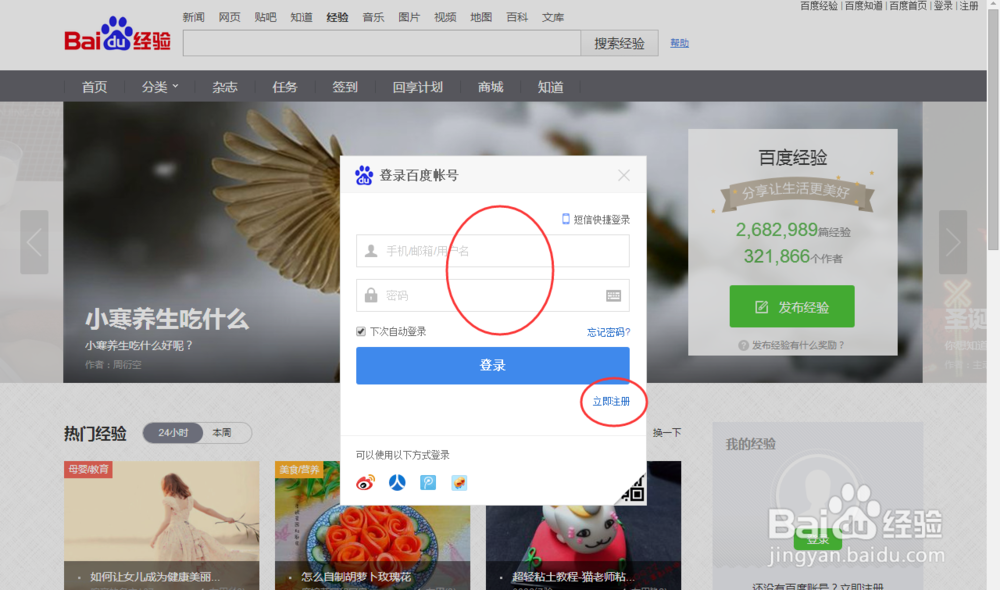Open the 任务 nav item
Viewport: 1000px width, 590px height.
(285, 87)
